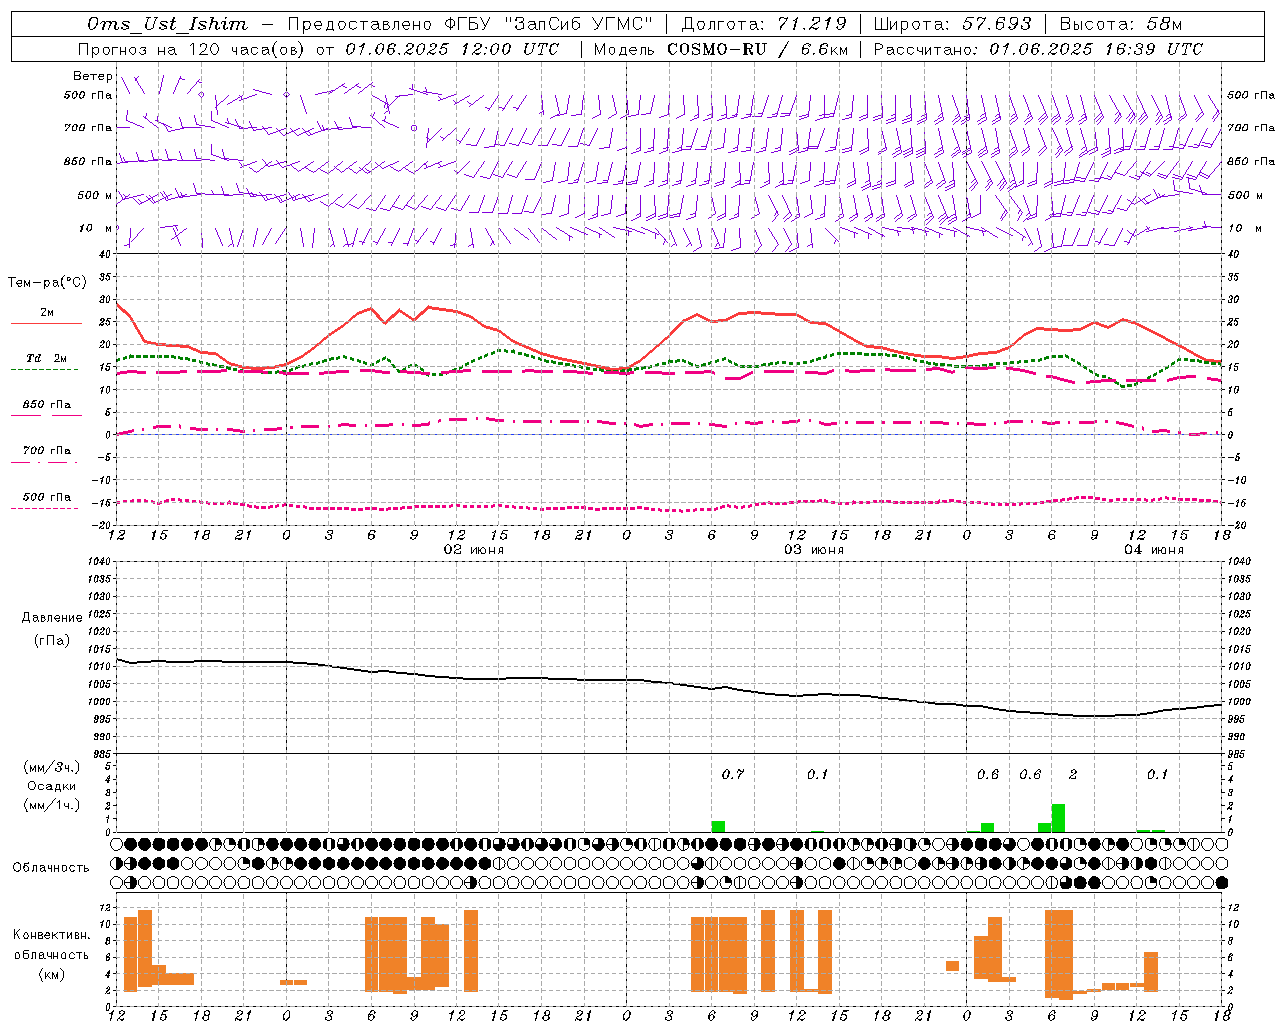Click the station name Oms_Ust_Ishim
The image size is (1280, 1024).
click(167, 24)
